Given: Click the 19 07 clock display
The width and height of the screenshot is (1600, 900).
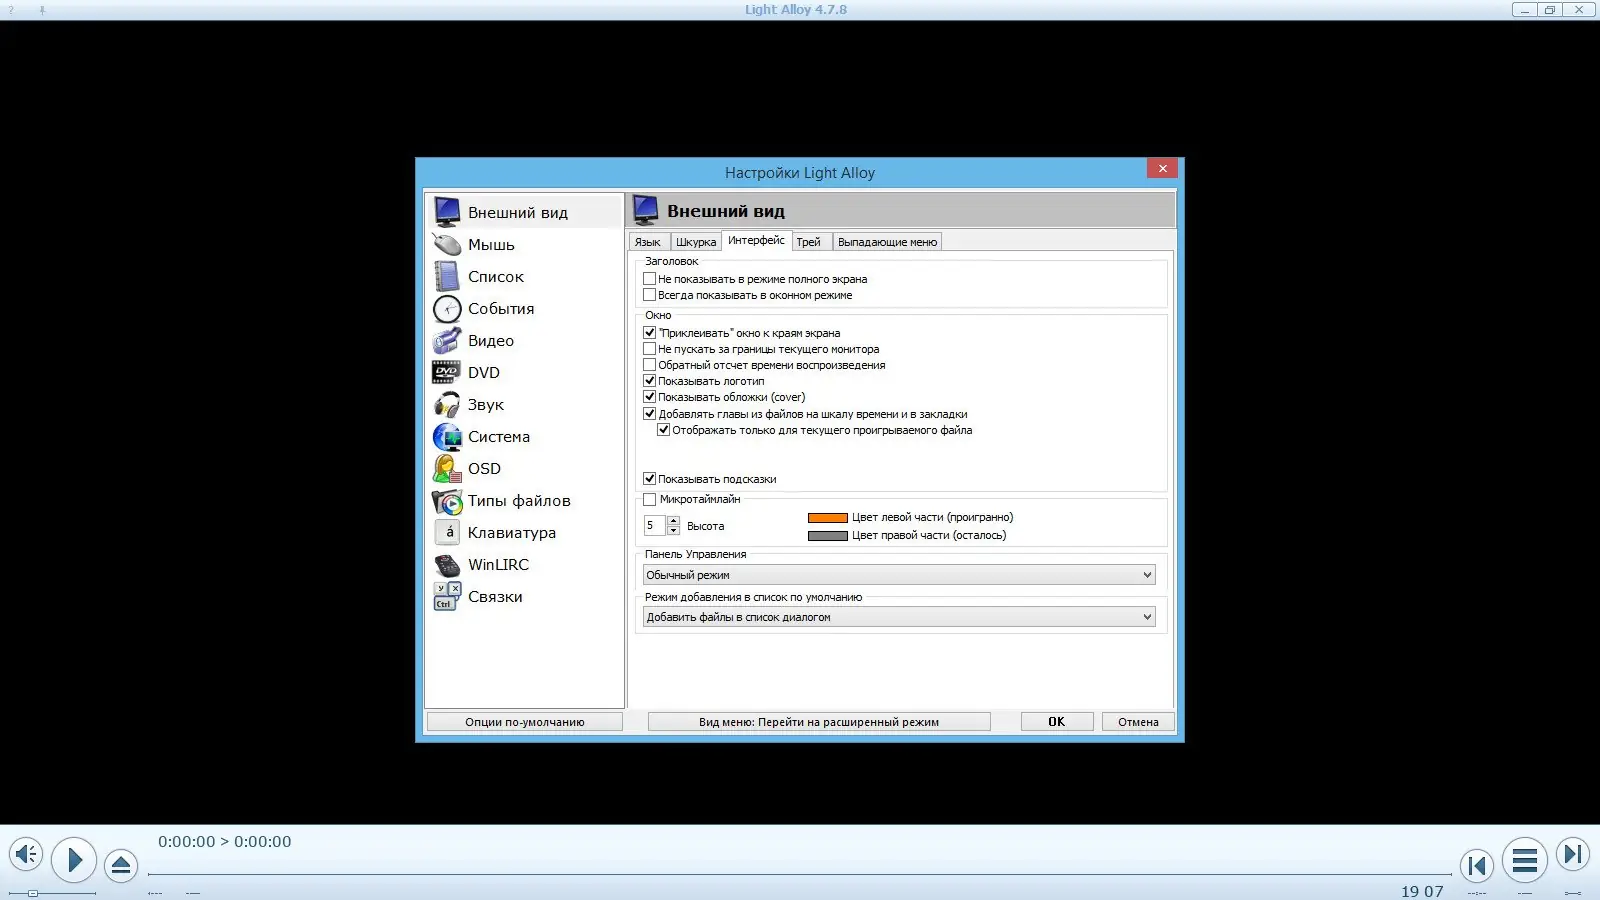Looking at the screenshot, I should (x=1422, y=891).
